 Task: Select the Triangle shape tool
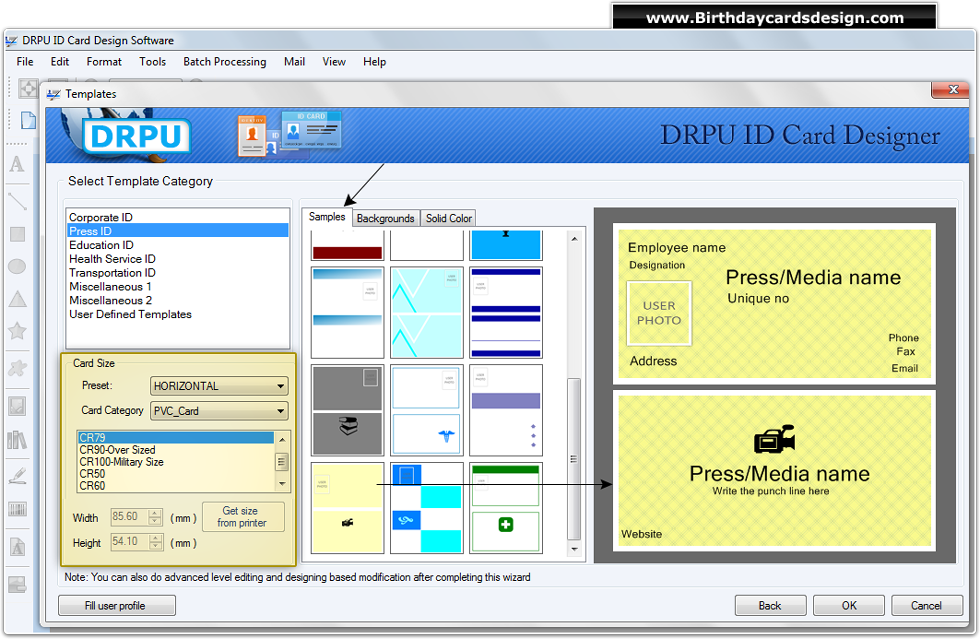pyautogui.click(x=17, y=299)
